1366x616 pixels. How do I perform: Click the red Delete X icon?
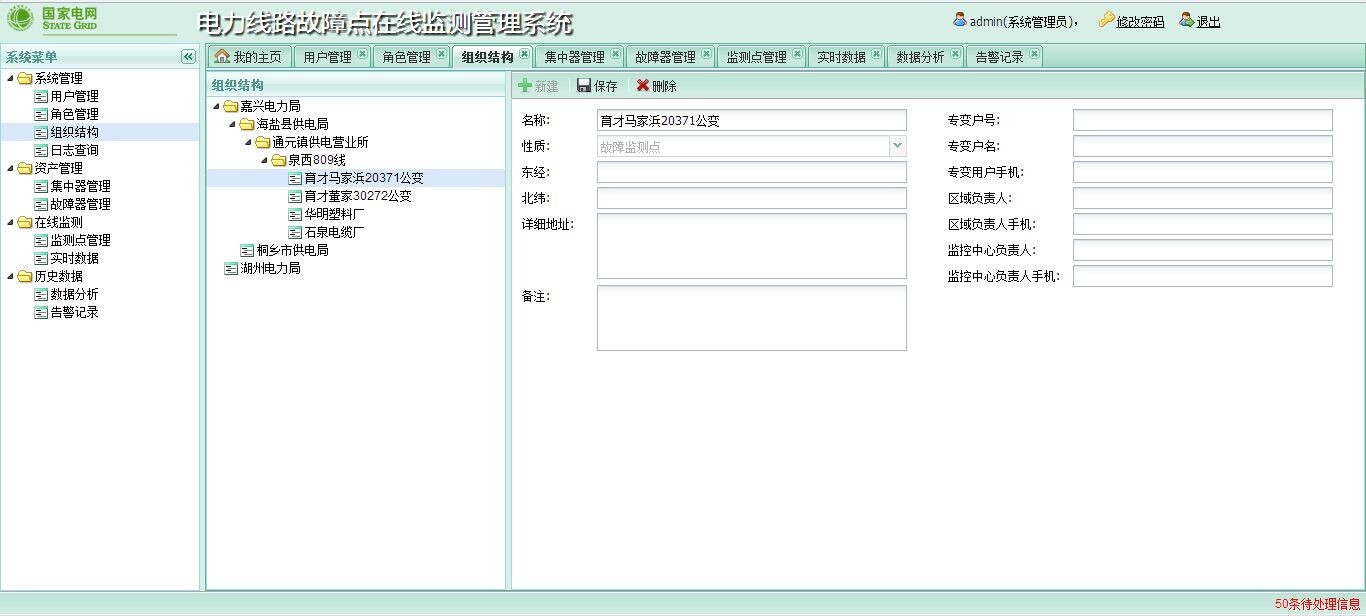(x=643, y=86)
